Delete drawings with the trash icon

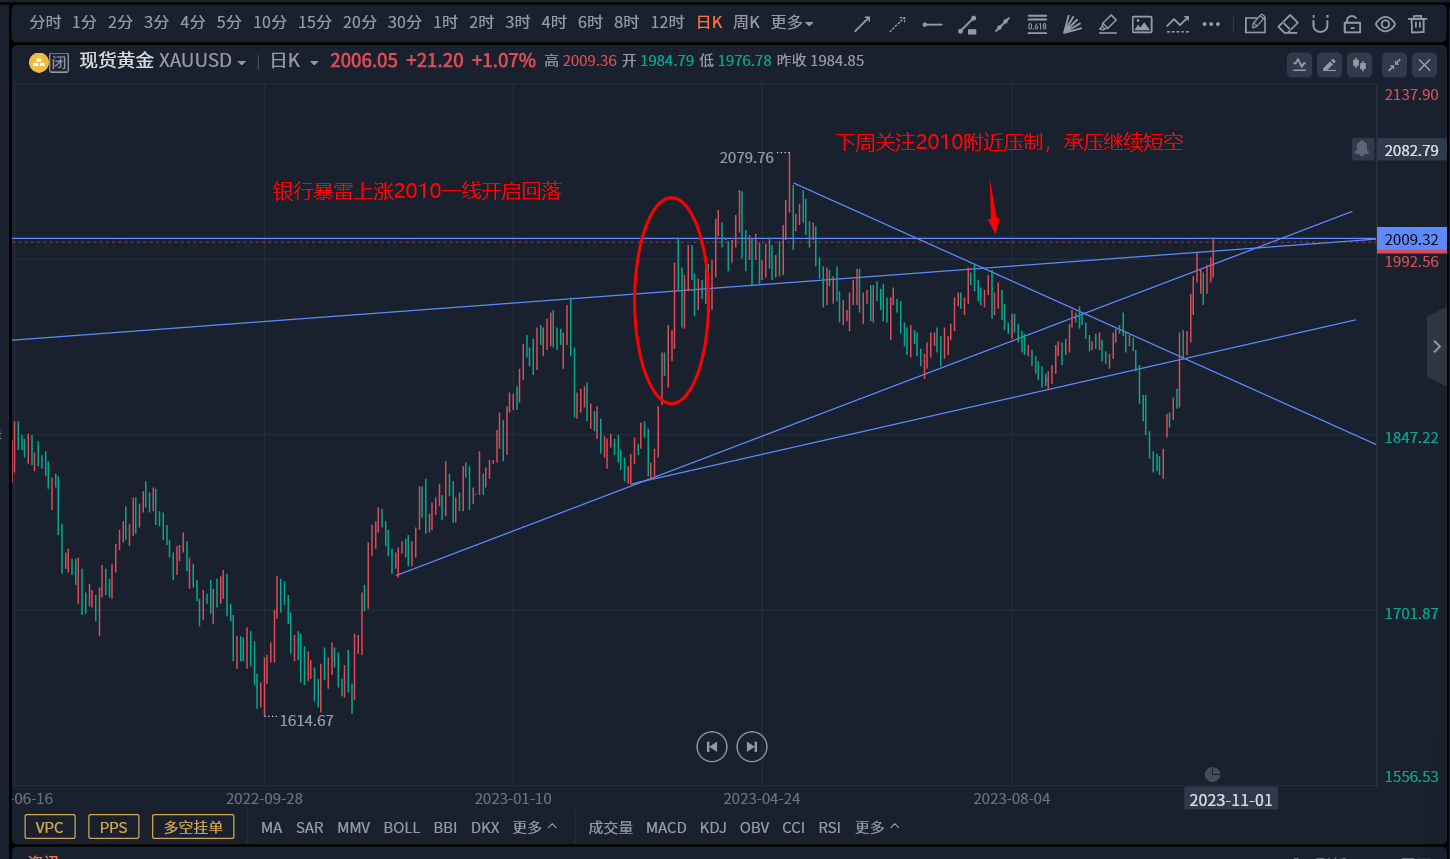coord(1417,23)
